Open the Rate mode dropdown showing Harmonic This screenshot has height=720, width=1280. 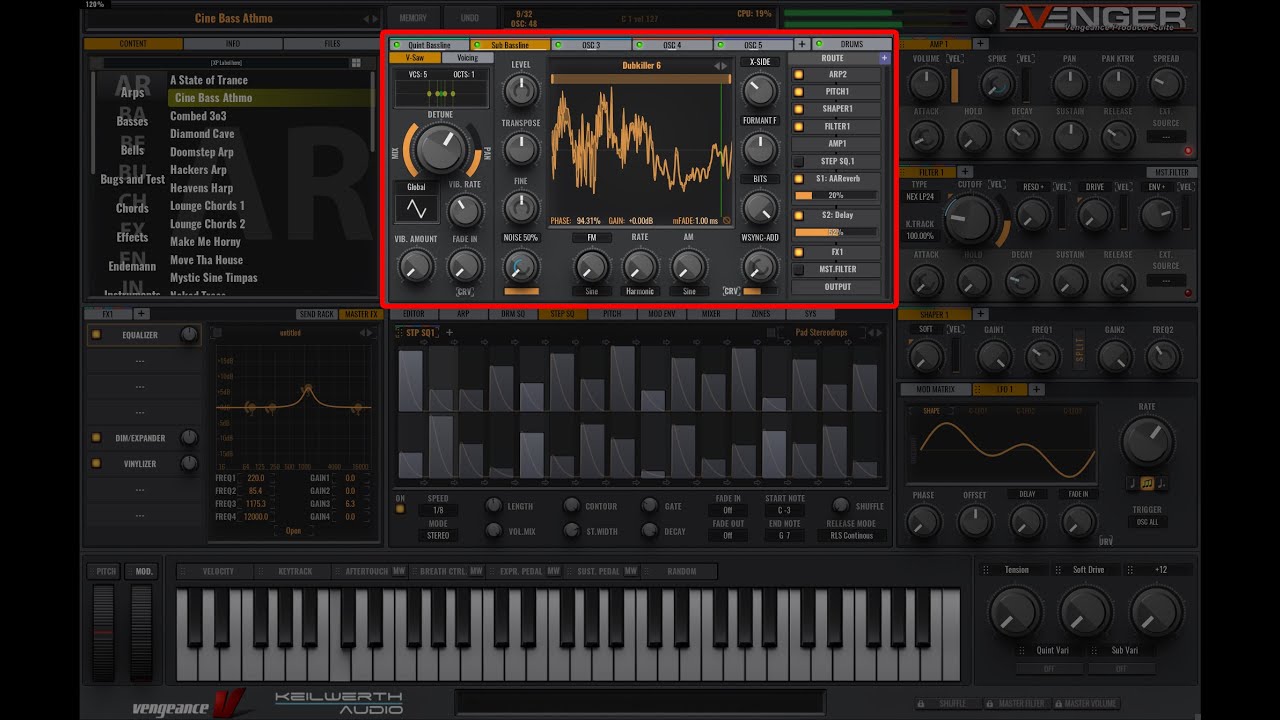[639, 291]
